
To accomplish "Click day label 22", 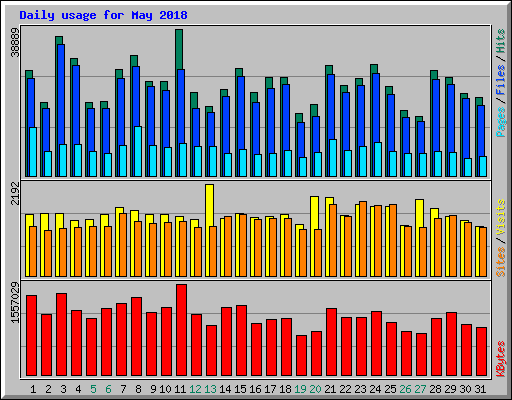I will [345, 389].
